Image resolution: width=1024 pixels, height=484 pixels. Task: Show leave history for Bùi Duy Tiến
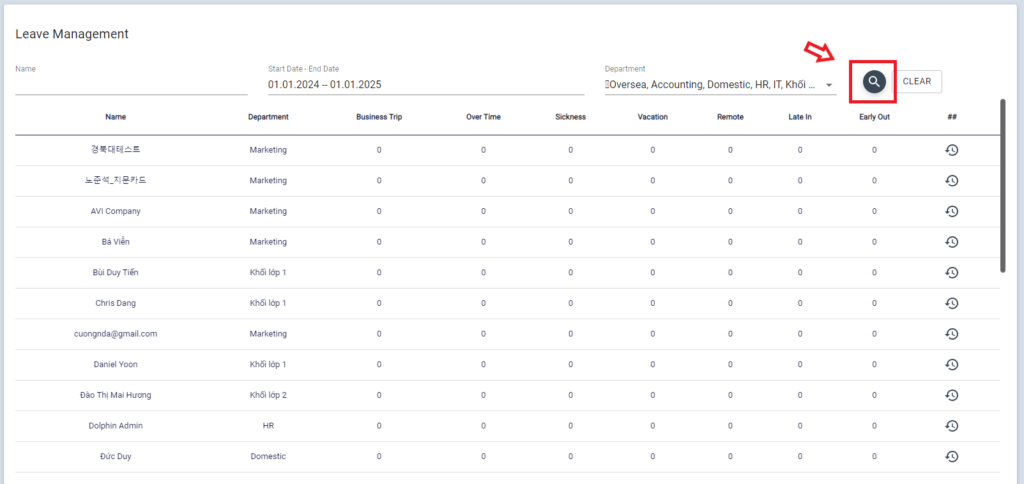pos(952,272)
